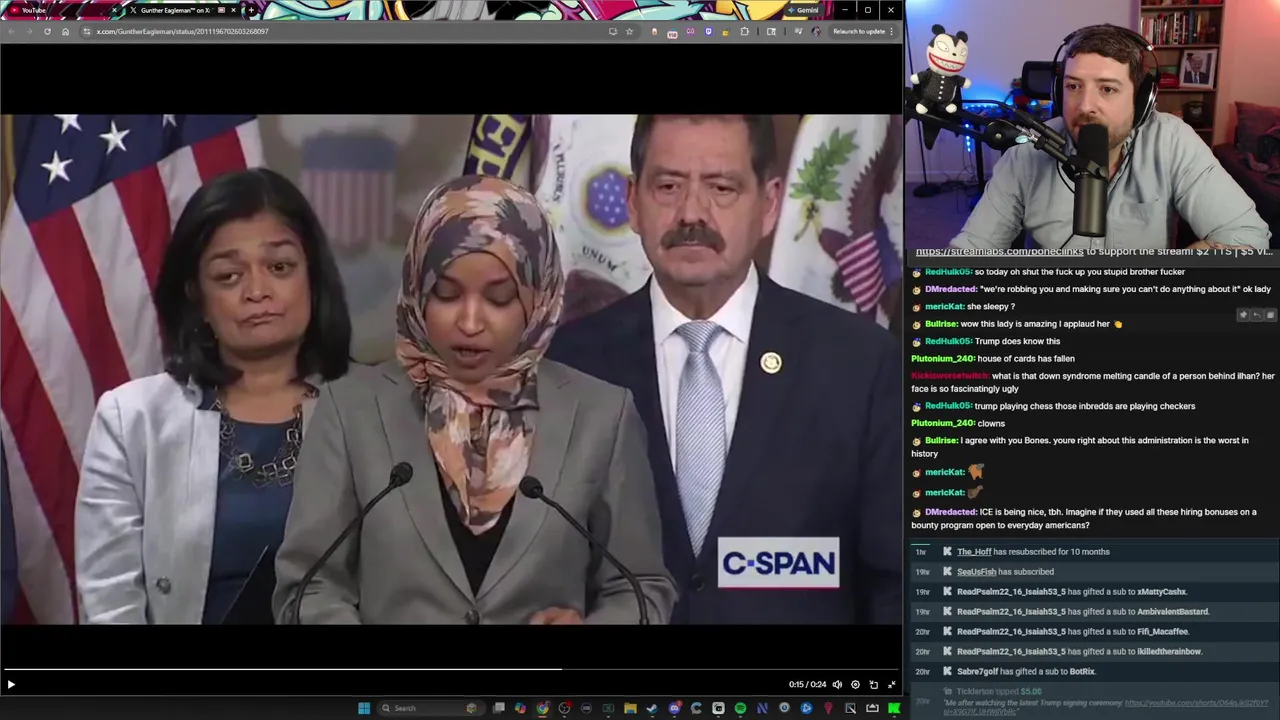The width and height of the screenshot is (1280, 720).
Task: Open the Twitch extension icon
Action: (x=708, y=31)
